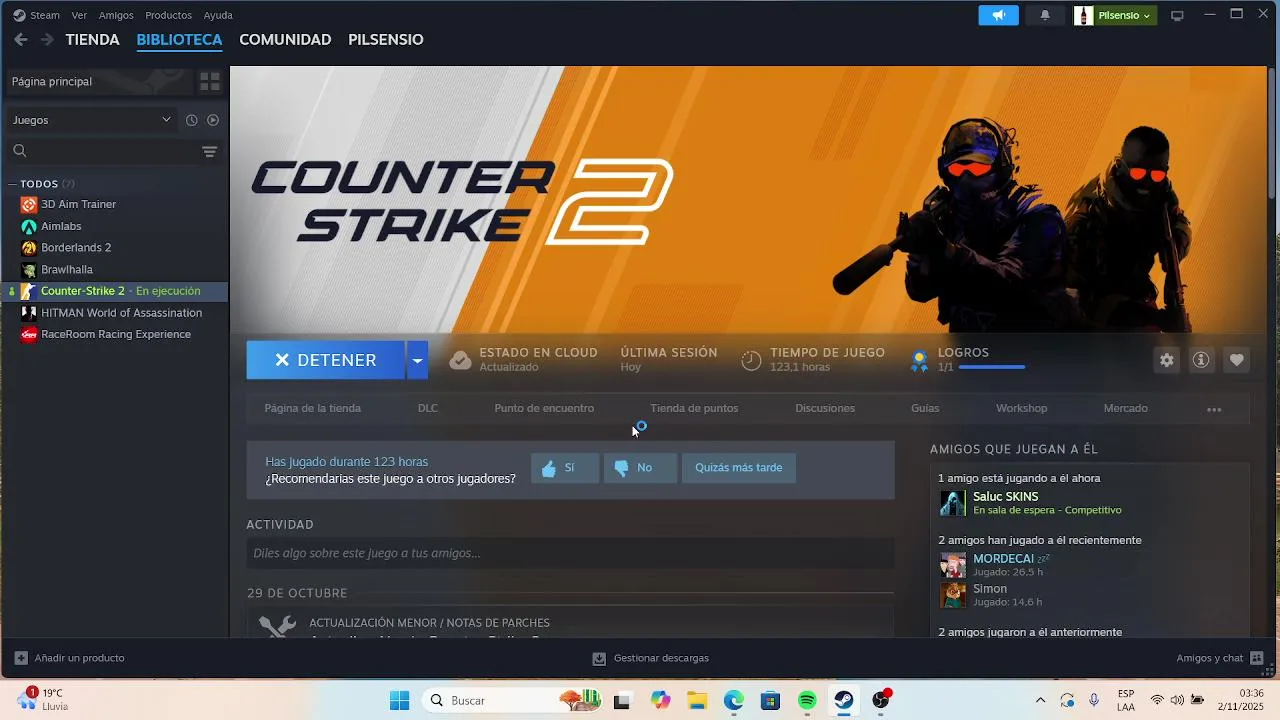
Task: Open the Amigos menu
Action: click(116, 15)
